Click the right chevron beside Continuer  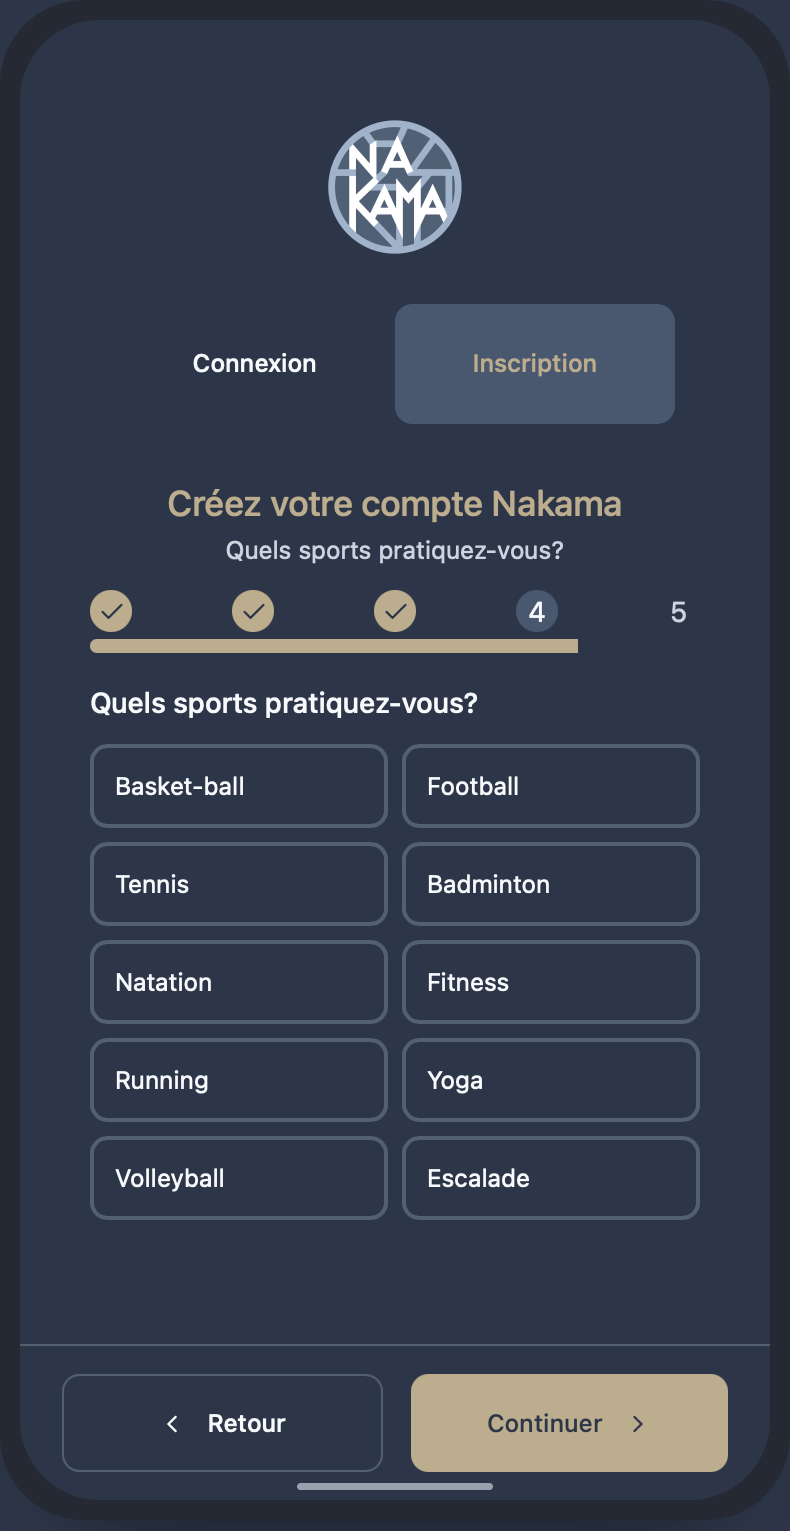coord(638,1423)
